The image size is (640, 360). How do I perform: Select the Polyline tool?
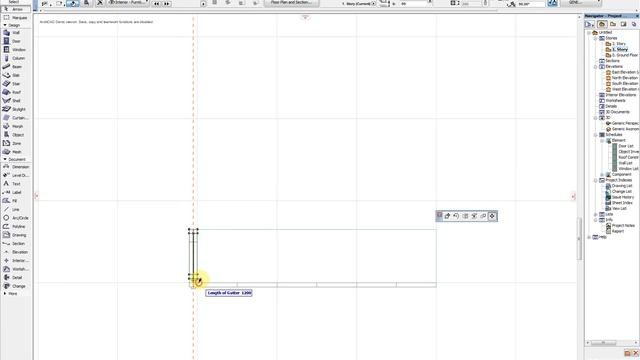16,227
